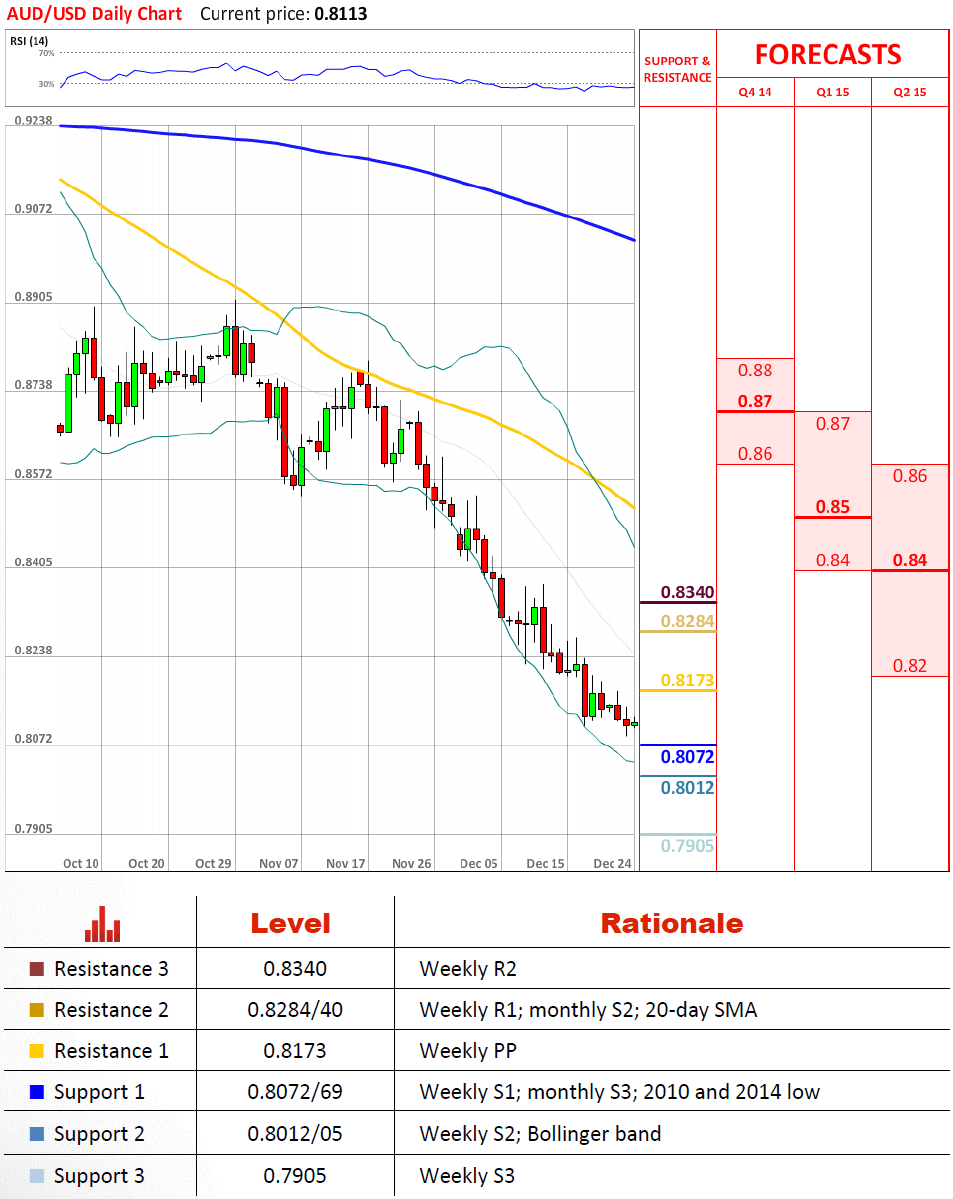
Task: Click the 0.8173 resistance level marker
Action: click(x=687, y=680)
